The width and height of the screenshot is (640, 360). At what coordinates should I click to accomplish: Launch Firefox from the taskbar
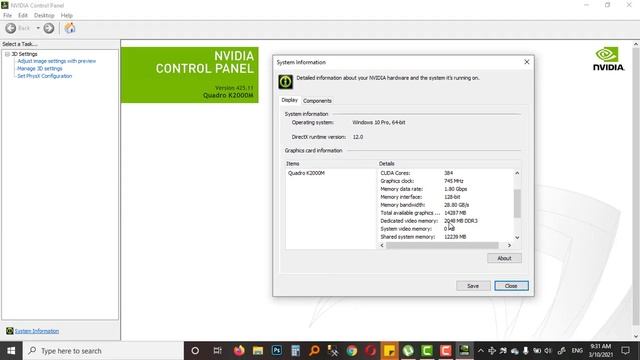click(239, 351)
